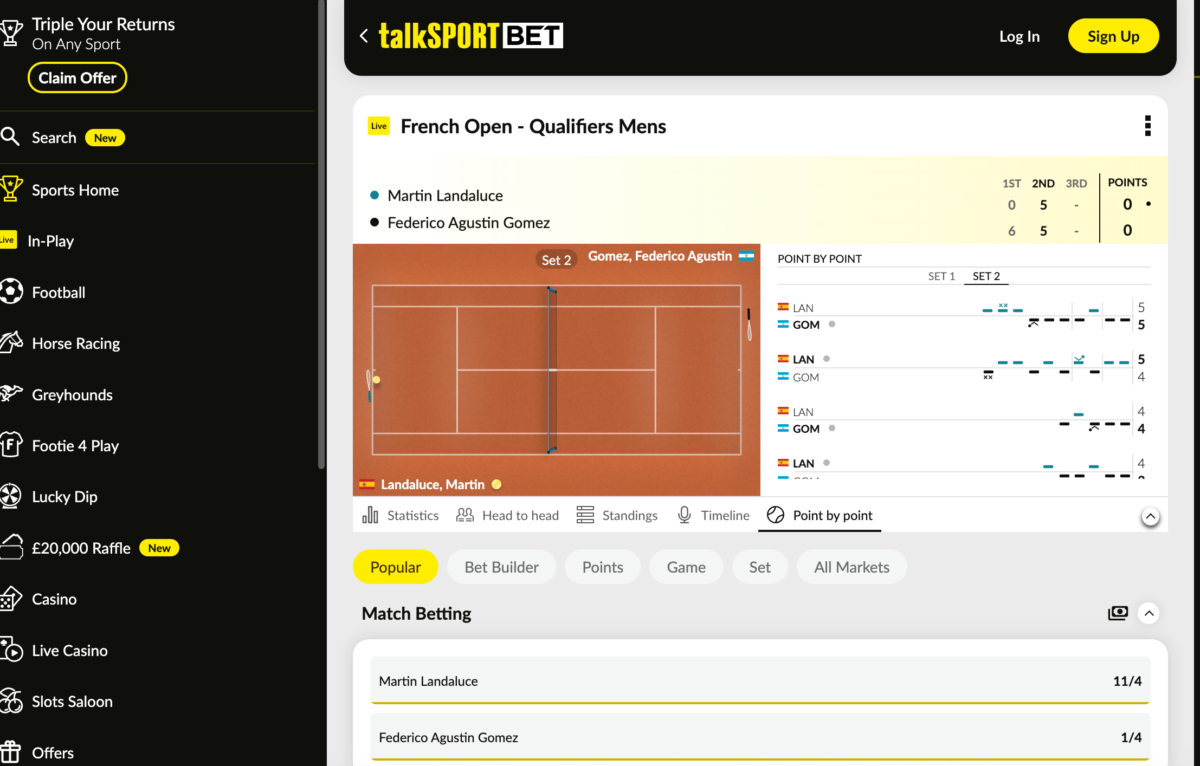
Task: Bet on Martin Landaluce at 11/4
Action: [x=760, y=681]
